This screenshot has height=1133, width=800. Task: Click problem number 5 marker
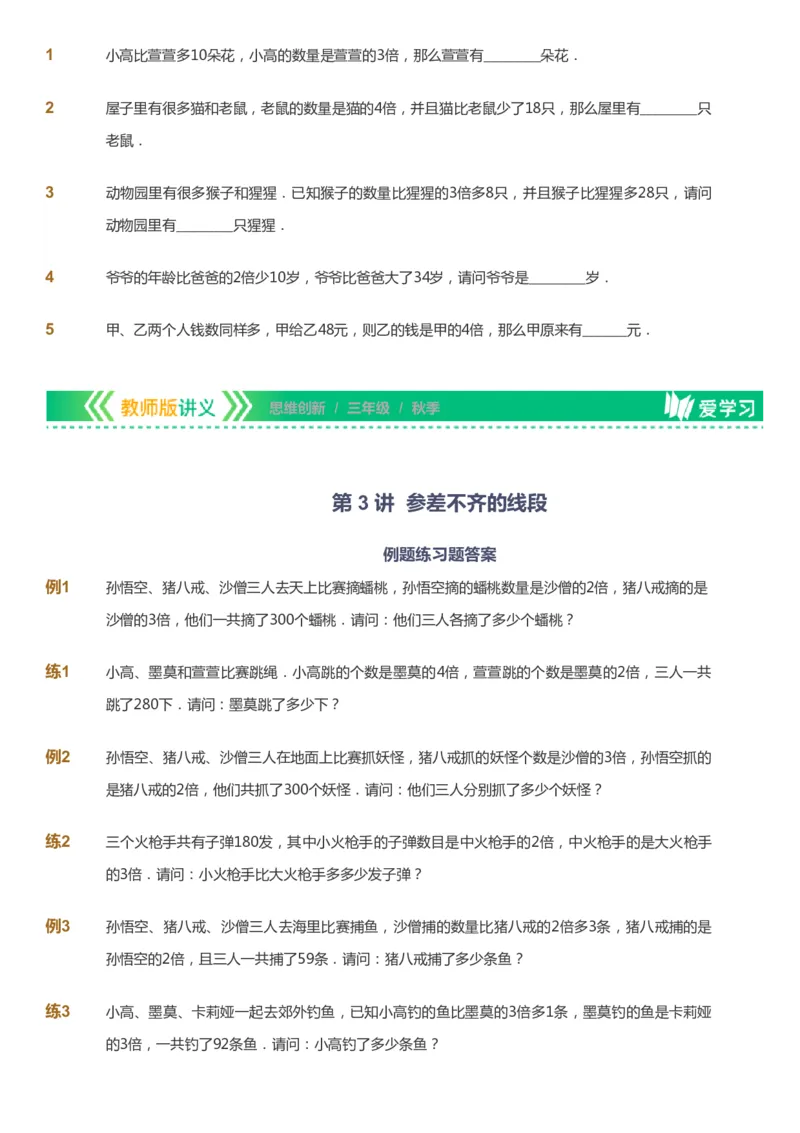[x=51, y=328]
